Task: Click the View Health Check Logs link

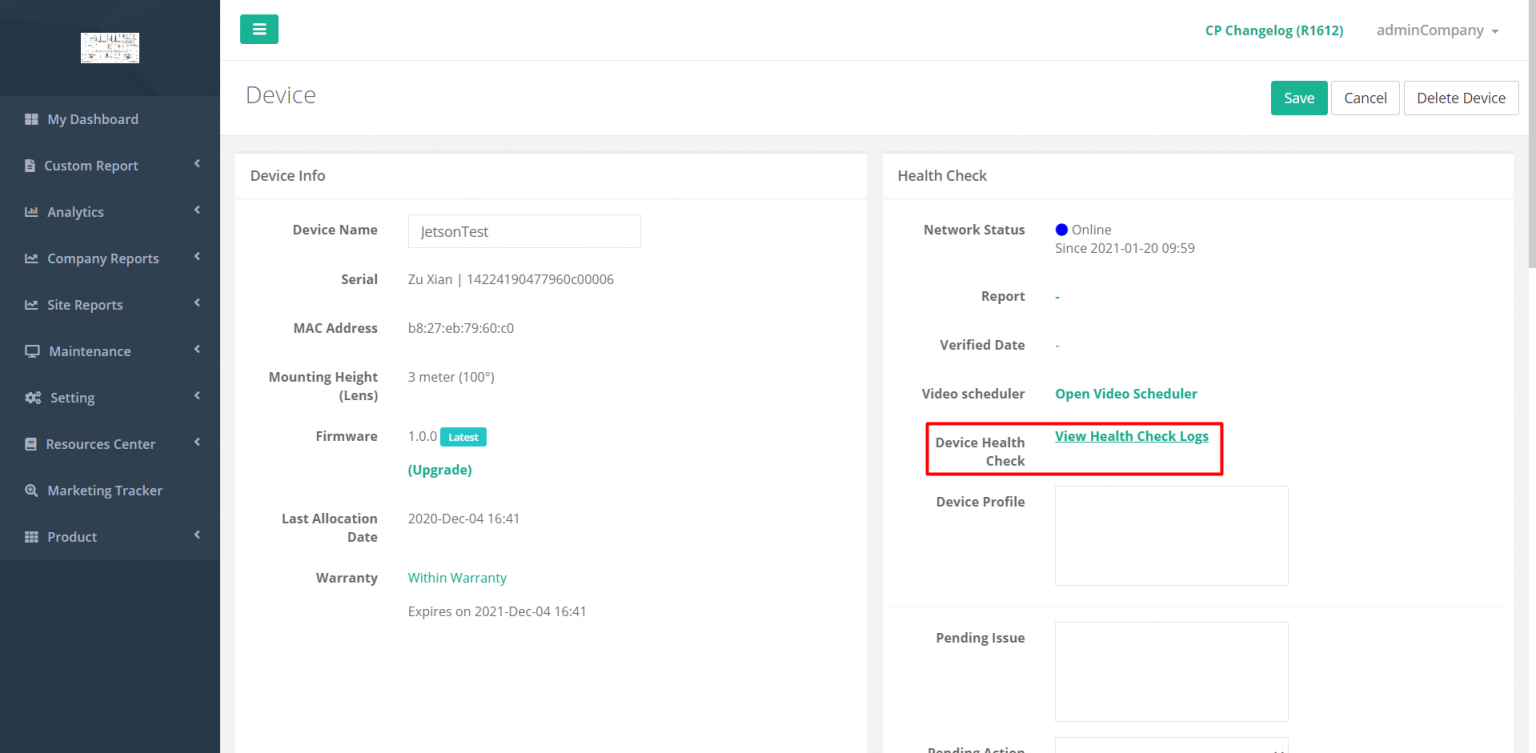Action: point(1131,436)
